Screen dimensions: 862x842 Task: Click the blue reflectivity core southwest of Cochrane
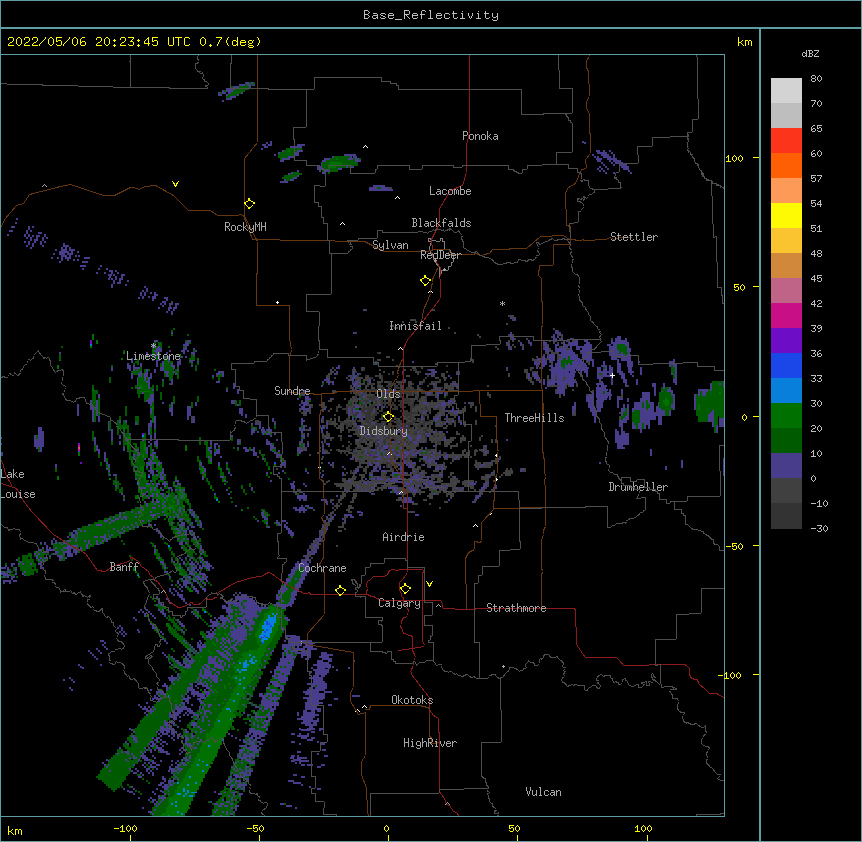click(269, 627)
